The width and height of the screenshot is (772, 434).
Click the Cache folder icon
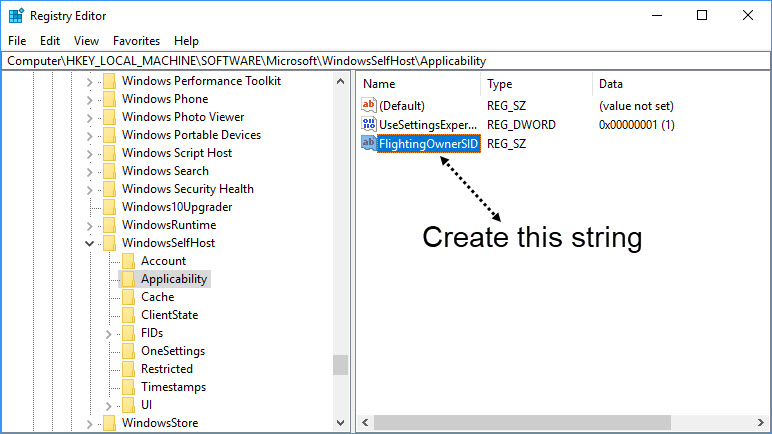[x=129, y=297]
